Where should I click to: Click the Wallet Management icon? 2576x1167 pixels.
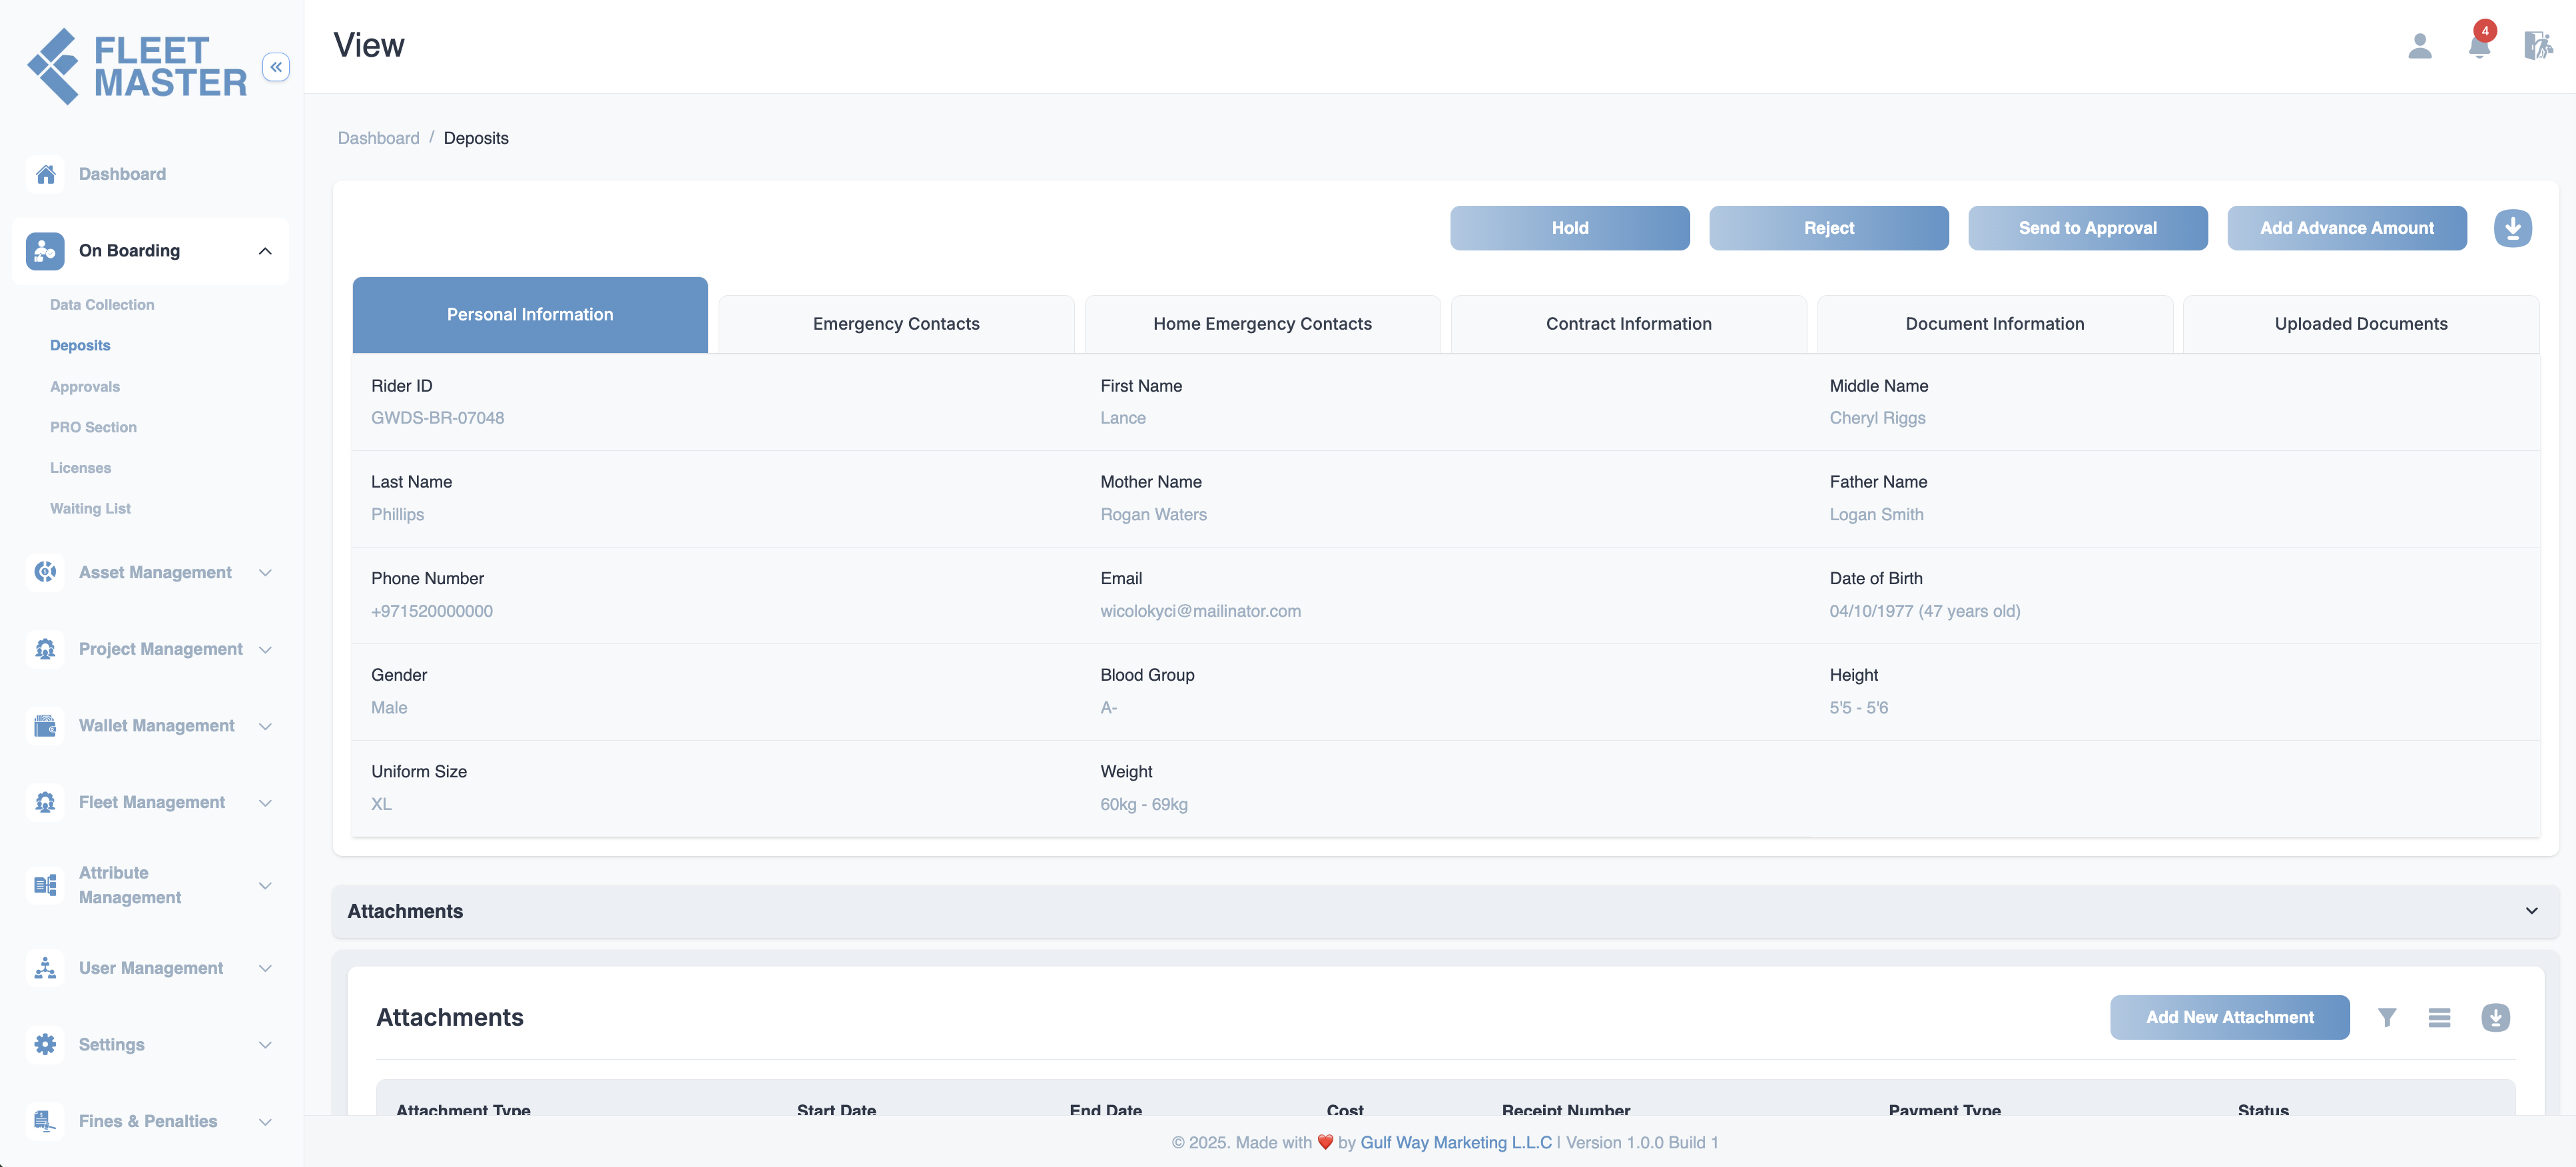45,726
